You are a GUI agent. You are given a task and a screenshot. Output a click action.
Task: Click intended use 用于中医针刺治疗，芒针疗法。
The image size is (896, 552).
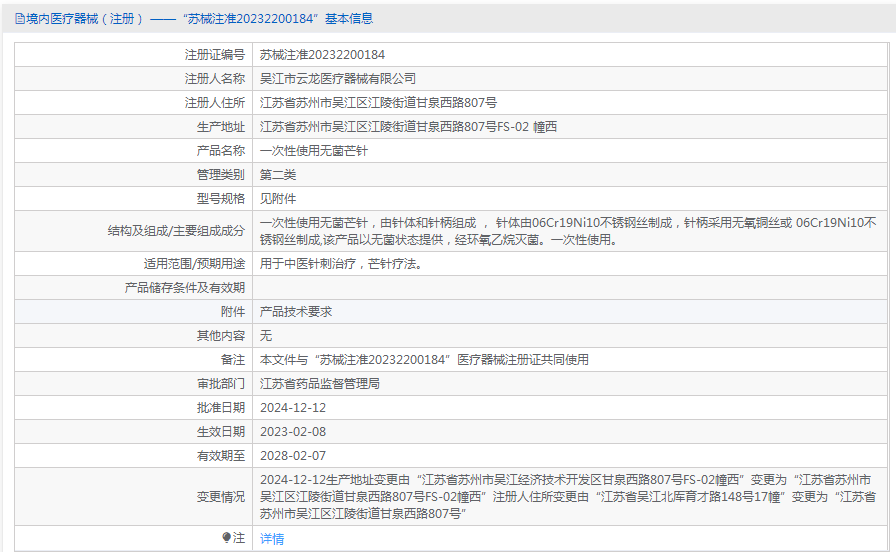coord(341,264)
